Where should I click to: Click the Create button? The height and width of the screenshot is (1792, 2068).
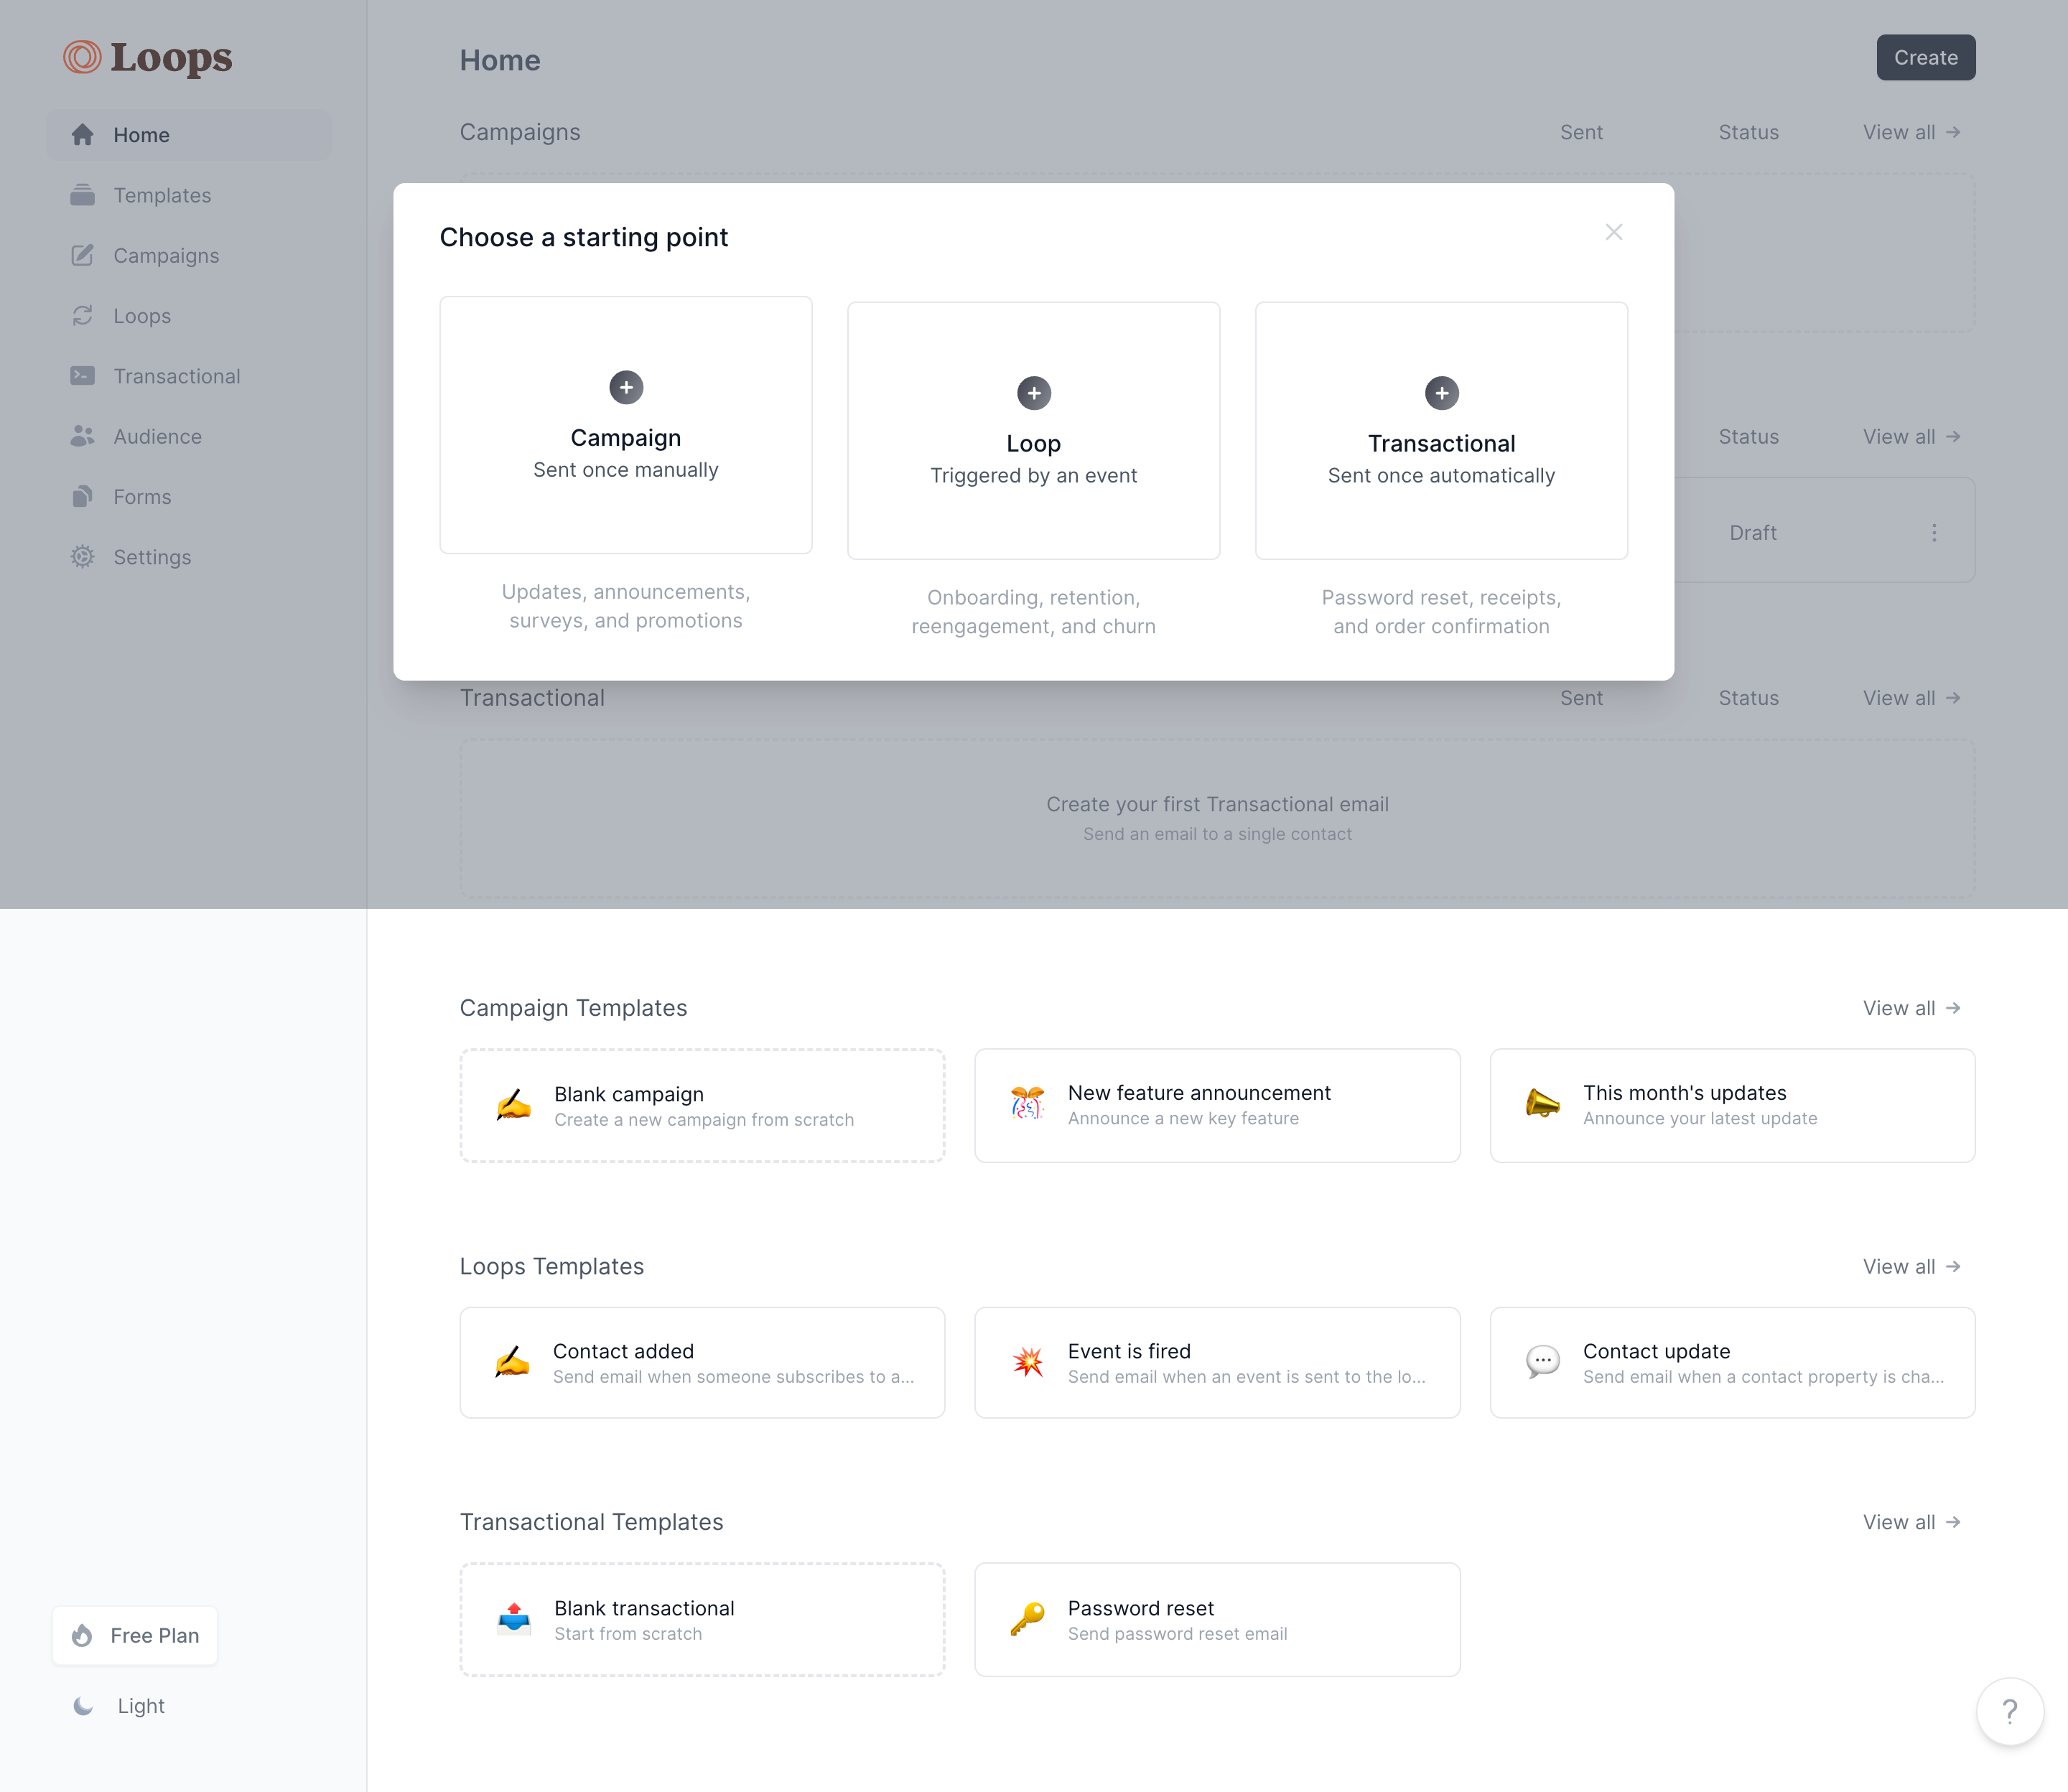pyautogui.click(x=1925, y=58)
